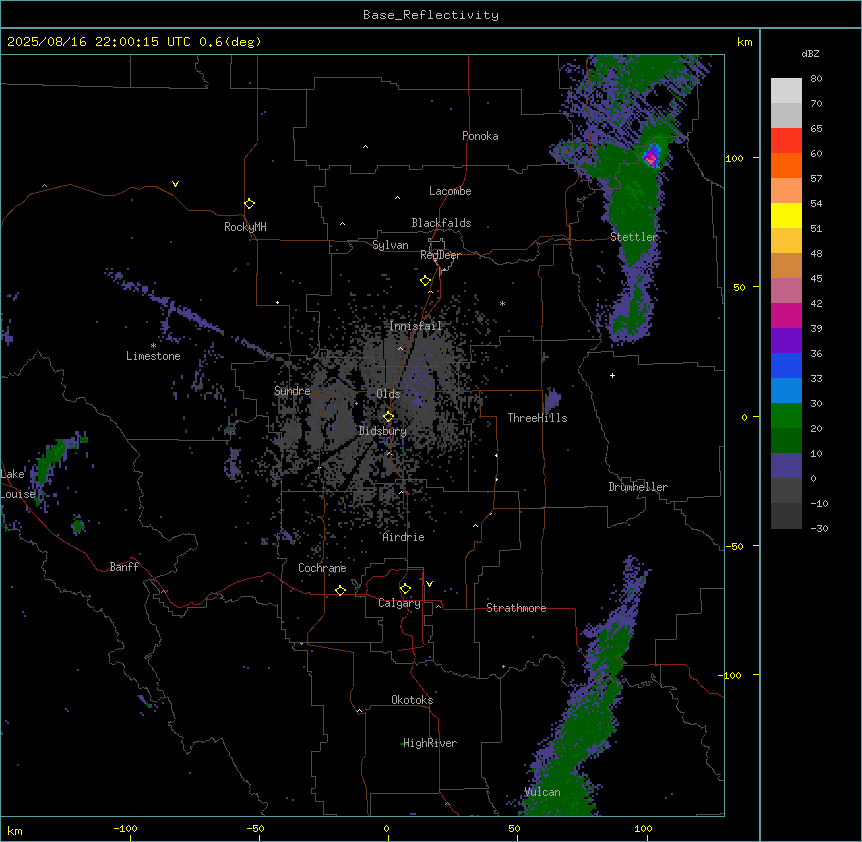This screenshot has width=862, height=842.
Task: Click the Lake Louise label
Action: coord(18,484)
